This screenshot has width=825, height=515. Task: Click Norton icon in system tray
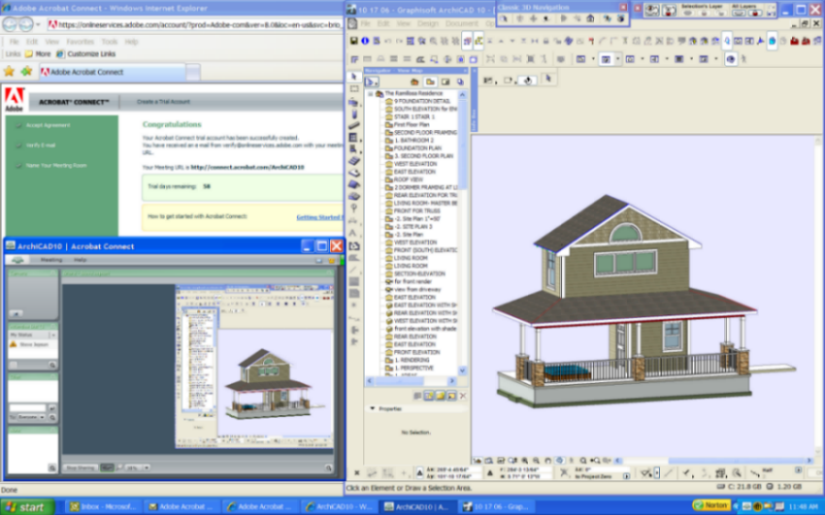tap(711, 506)
